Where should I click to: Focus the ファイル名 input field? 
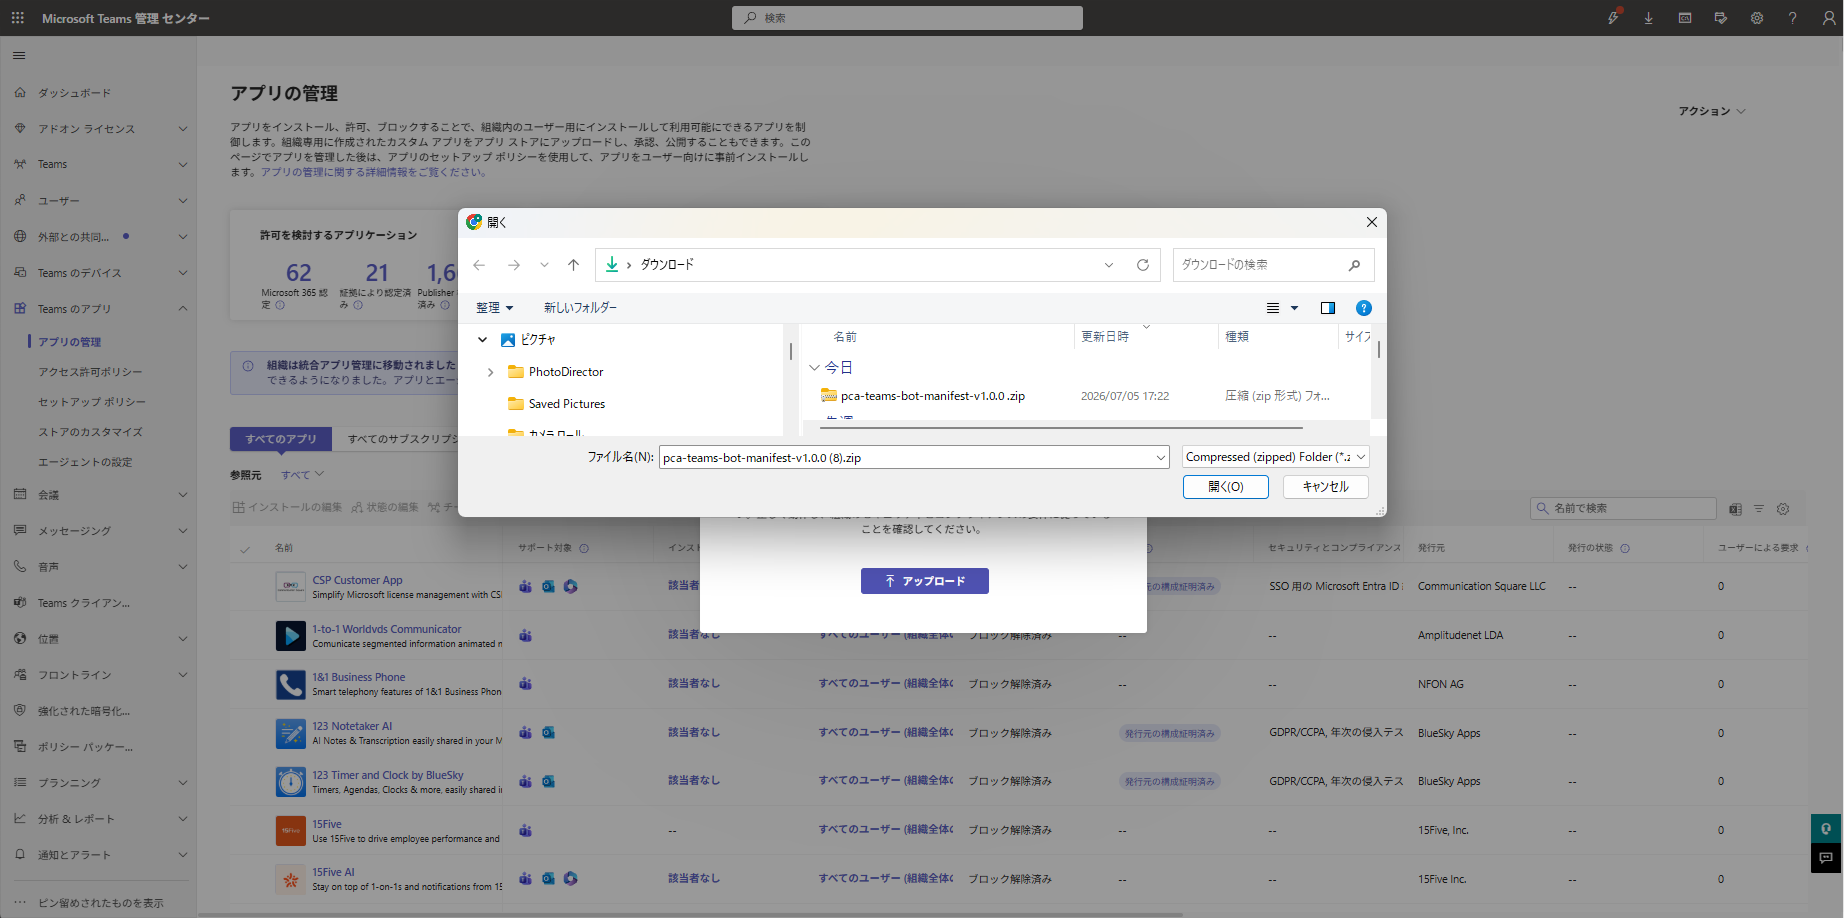[907, 458]
